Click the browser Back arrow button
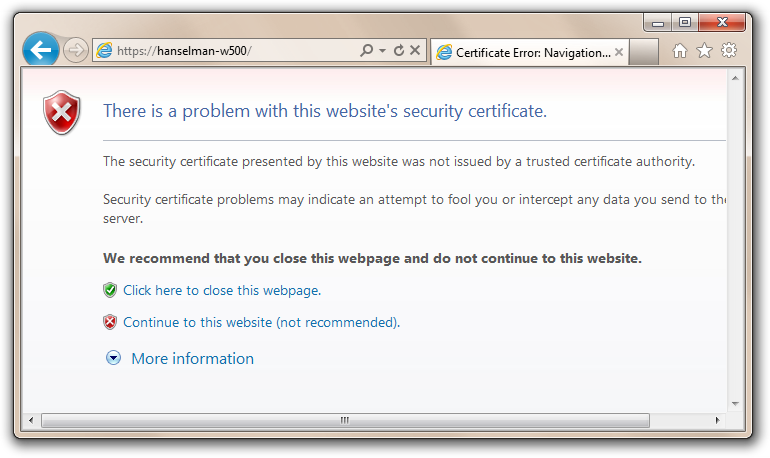The width and height of the screenshot is (770, 458). (40, 49)
